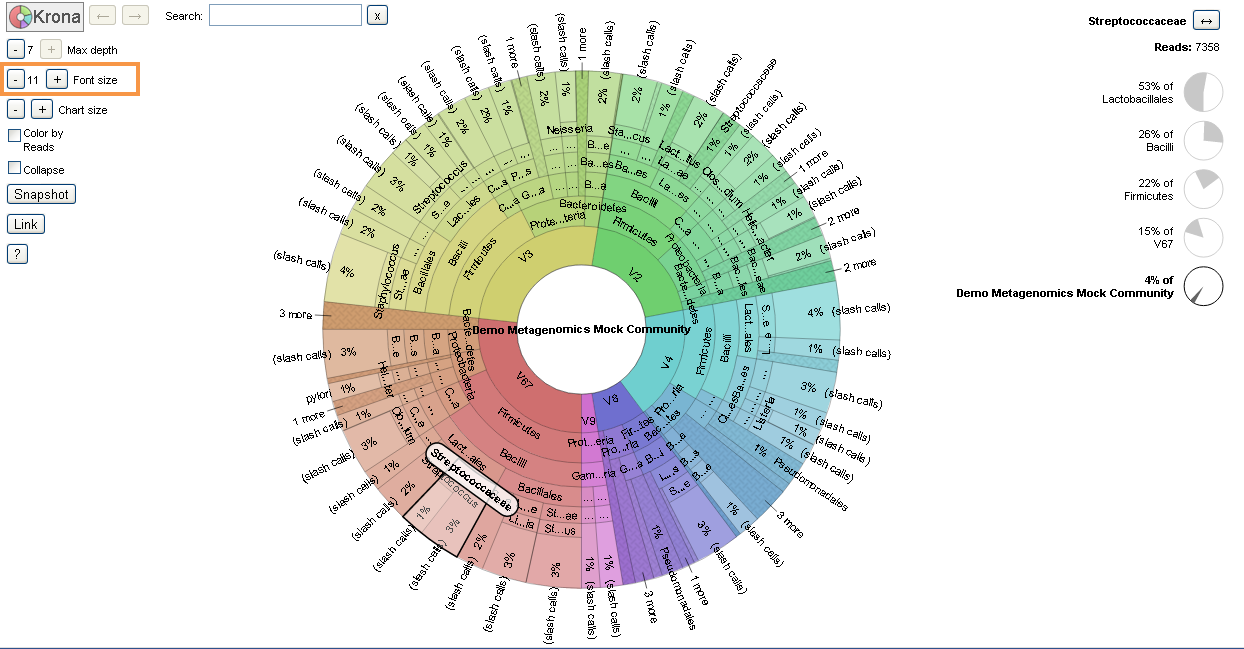Image resolution: width=1244 pixels, height=649 pixels.
Task: Shrink chart size with minus button
Action: click(16, 109)
